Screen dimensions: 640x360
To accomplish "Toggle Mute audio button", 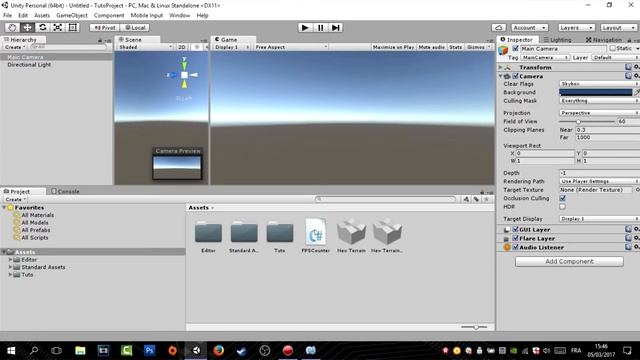I will pyautogui.click(x=431, y=47).
